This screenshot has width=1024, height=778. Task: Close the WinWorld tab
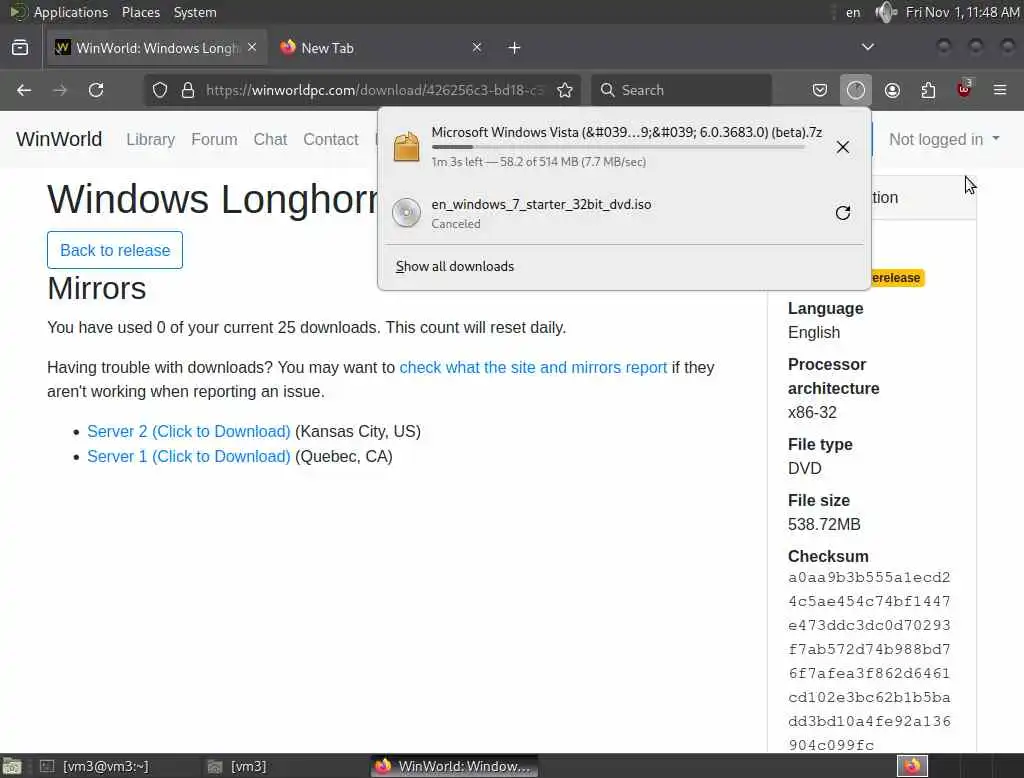click(252, 48)
